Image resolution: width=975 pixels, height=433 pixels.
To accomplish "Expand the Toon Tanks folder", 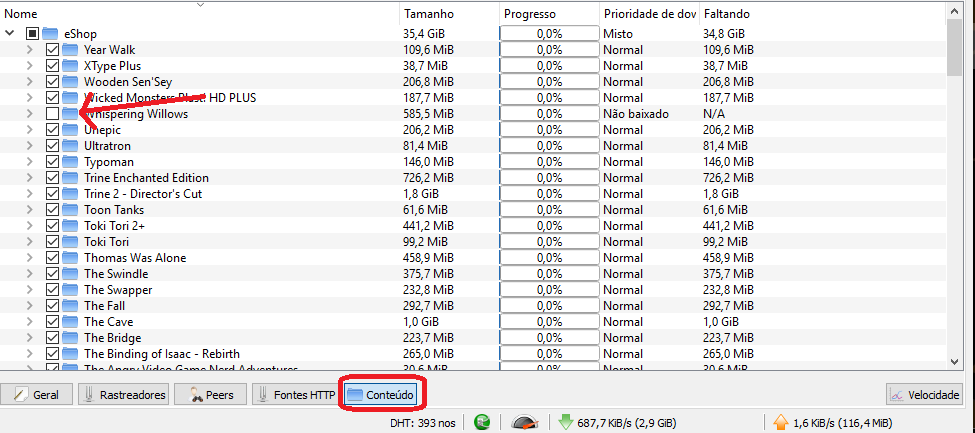I will [x=29, y=210].
